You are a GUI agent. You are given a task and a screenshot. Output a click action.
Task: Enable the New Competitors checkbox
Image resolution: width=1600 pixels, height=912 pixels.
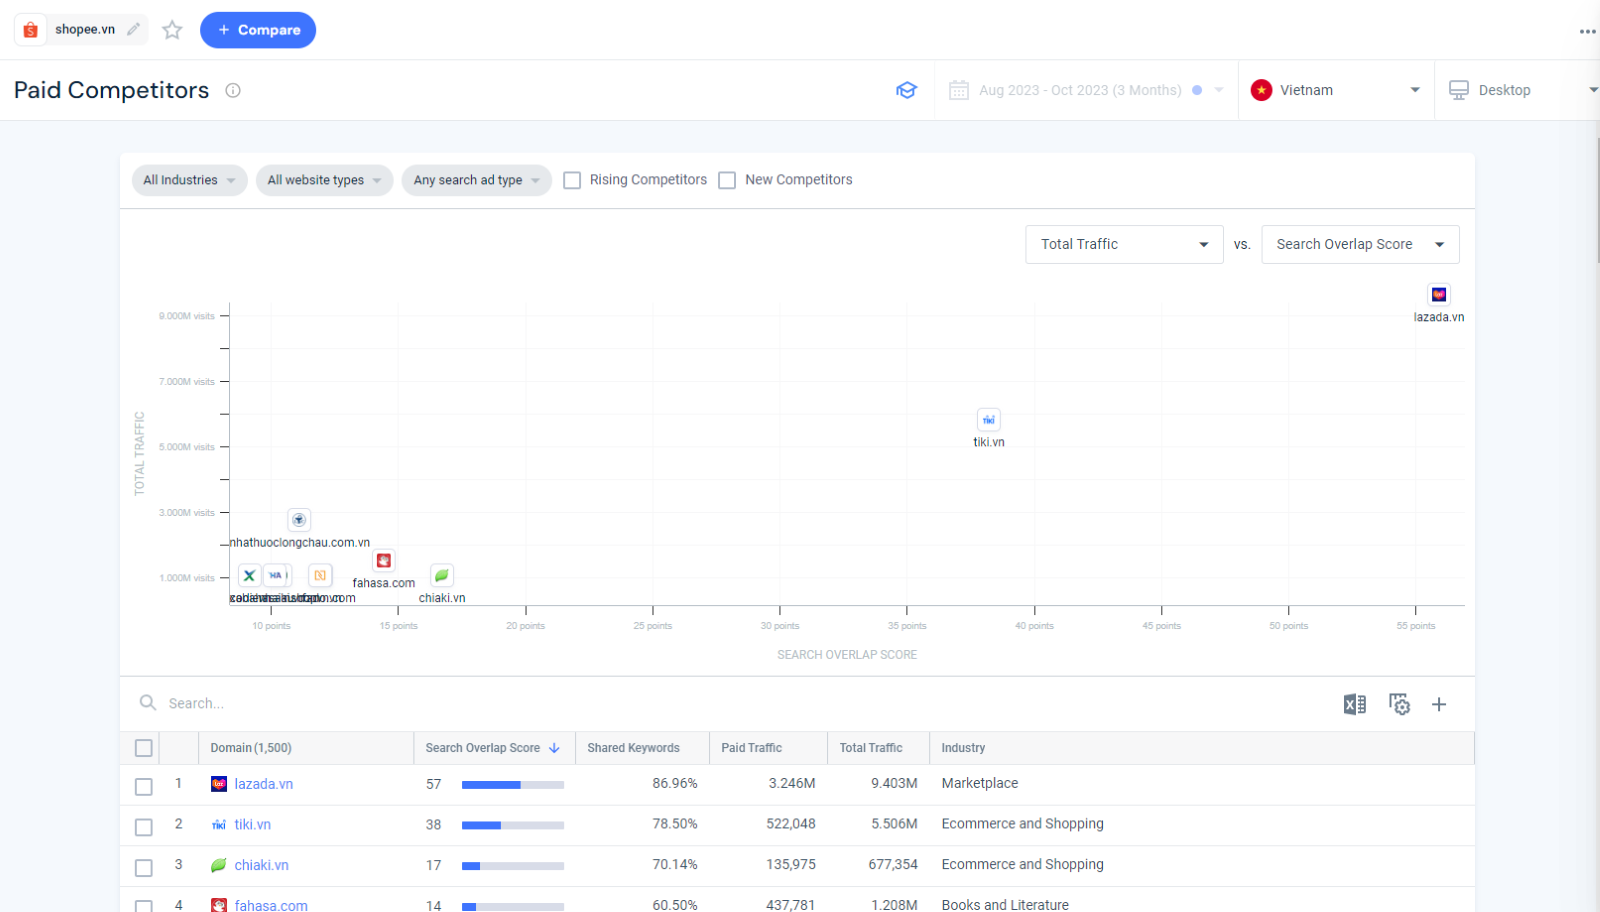[727, 180]
